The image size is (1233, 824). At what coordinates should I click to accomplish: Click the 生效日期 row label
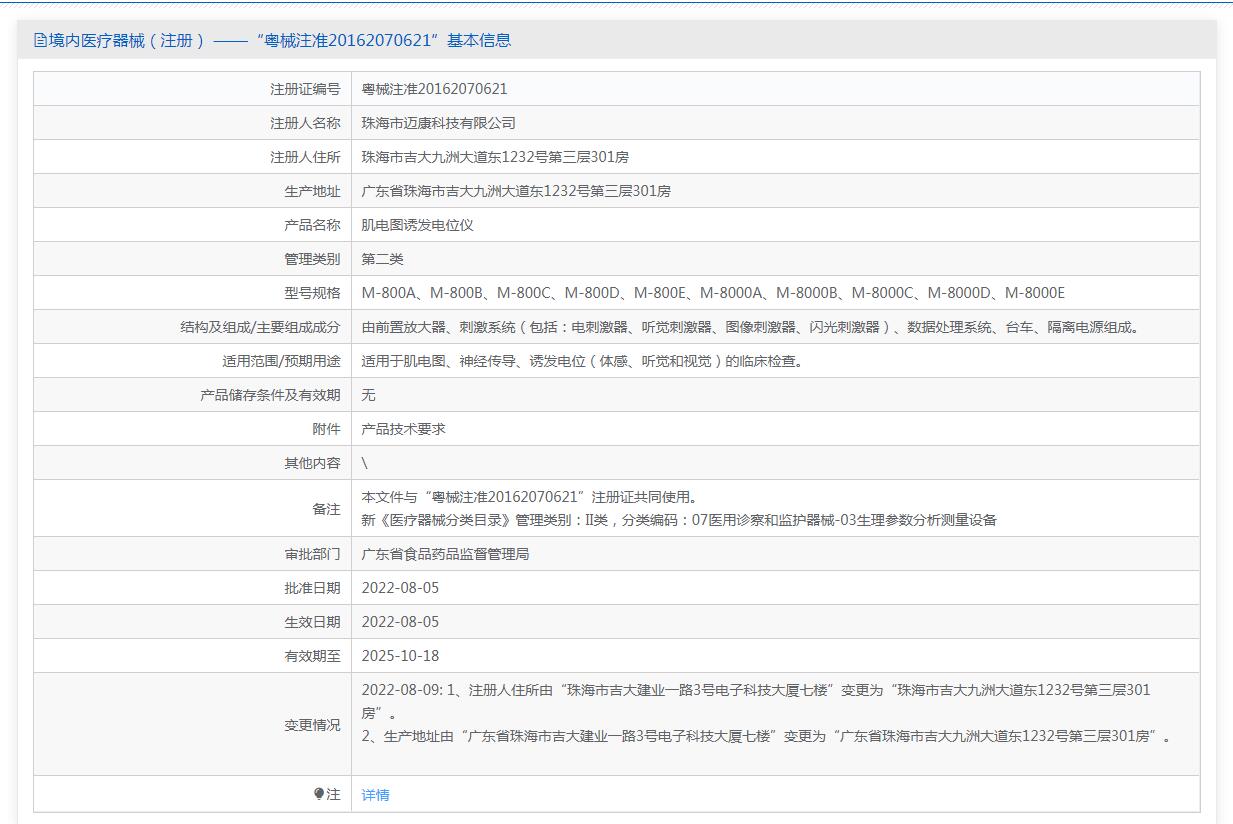(x=312, y=622)
